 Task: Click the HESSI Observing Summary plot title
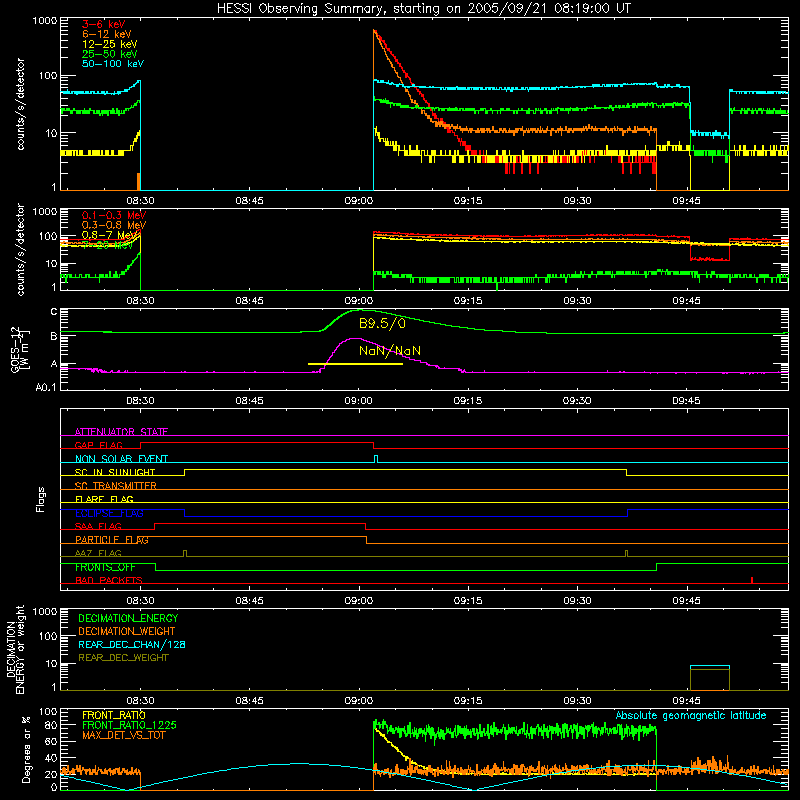tap(423, 9)
